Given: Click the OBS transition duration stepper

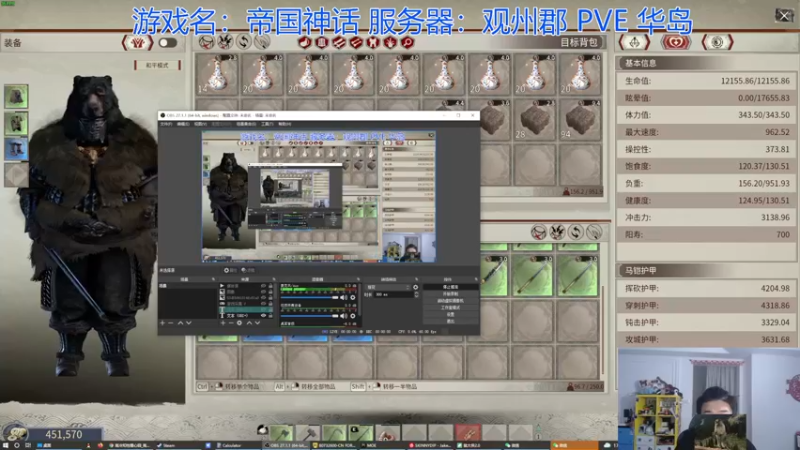Looking at the screenshot, I should [x=417, y=294].
